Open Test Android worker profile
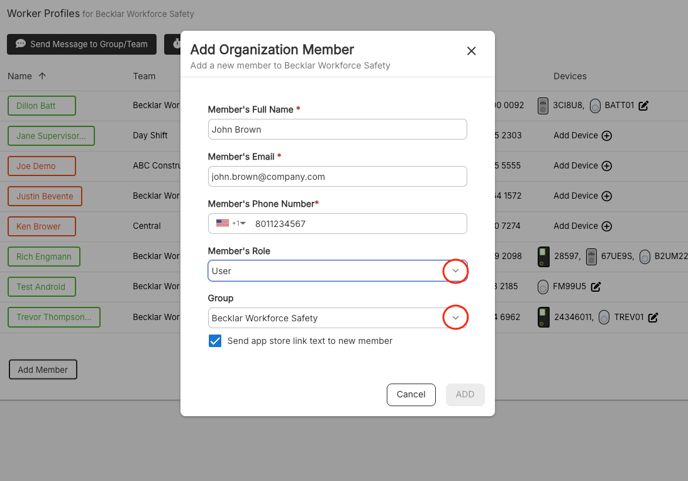688x481 pixels. coord(42,287)
